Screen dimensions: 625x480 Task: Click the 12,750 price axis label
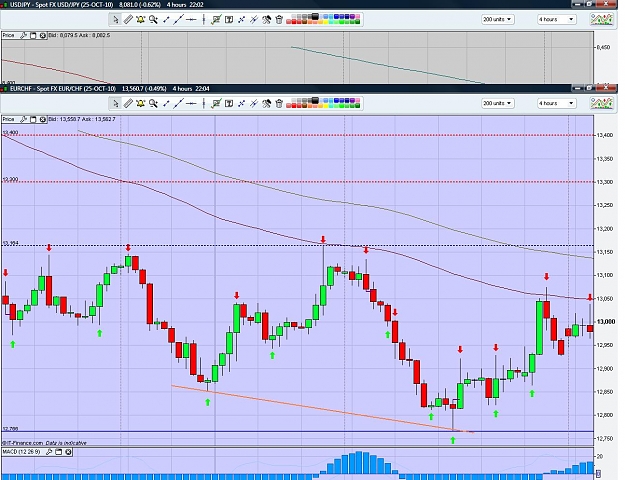coord(604,439)
